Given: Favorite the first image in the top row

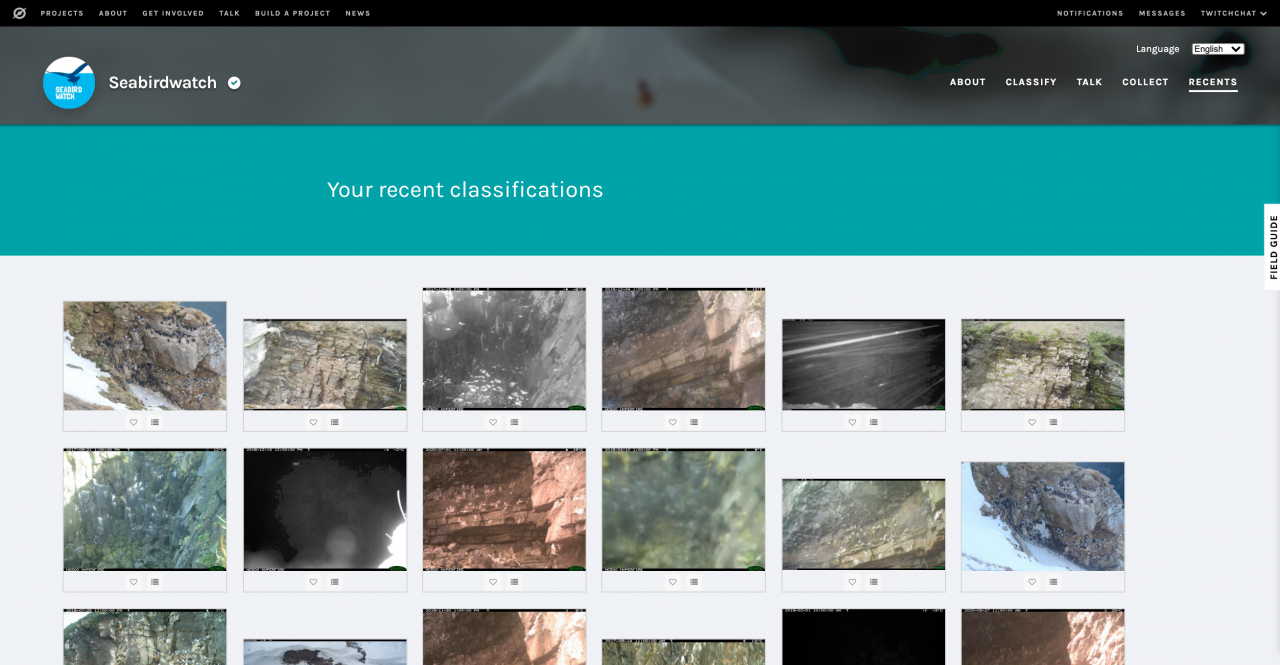Looking at the screenshot, I should 133,422.
